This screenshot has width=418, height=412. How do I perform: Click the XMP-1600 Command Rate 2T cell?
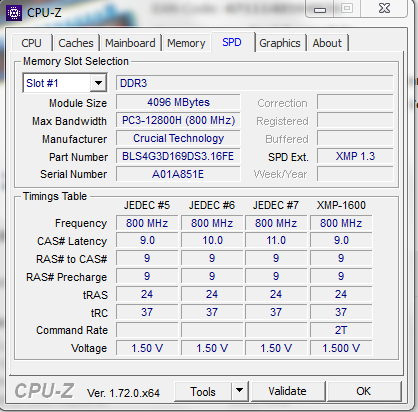[341, 330]
